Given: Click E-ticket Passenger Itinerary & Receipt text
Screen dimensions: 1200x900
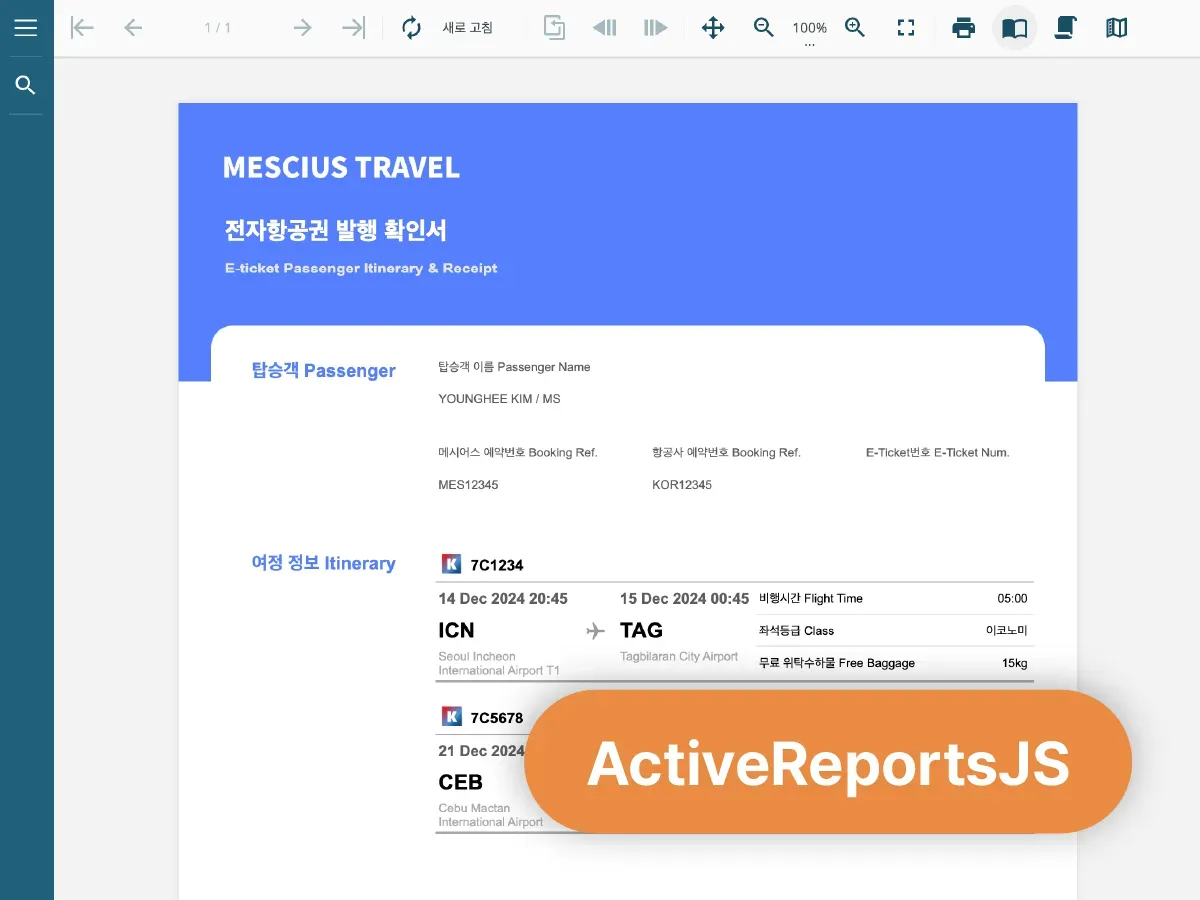Looking at the screenshot, I should (x=361, y=268).
